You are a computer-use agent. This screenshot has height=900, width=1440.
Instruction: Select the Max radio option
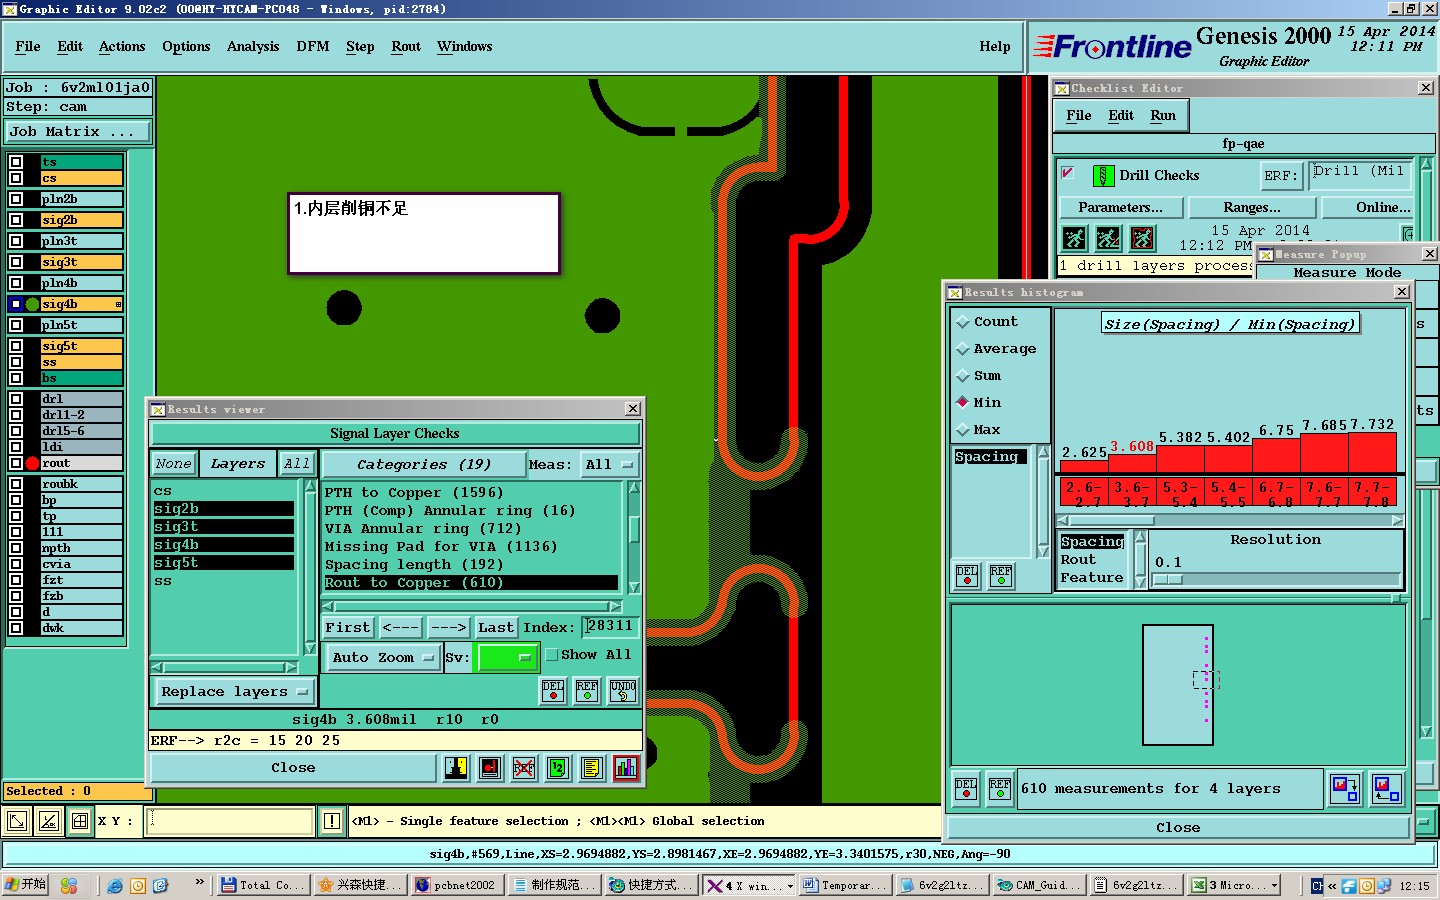tap(963, 430)
